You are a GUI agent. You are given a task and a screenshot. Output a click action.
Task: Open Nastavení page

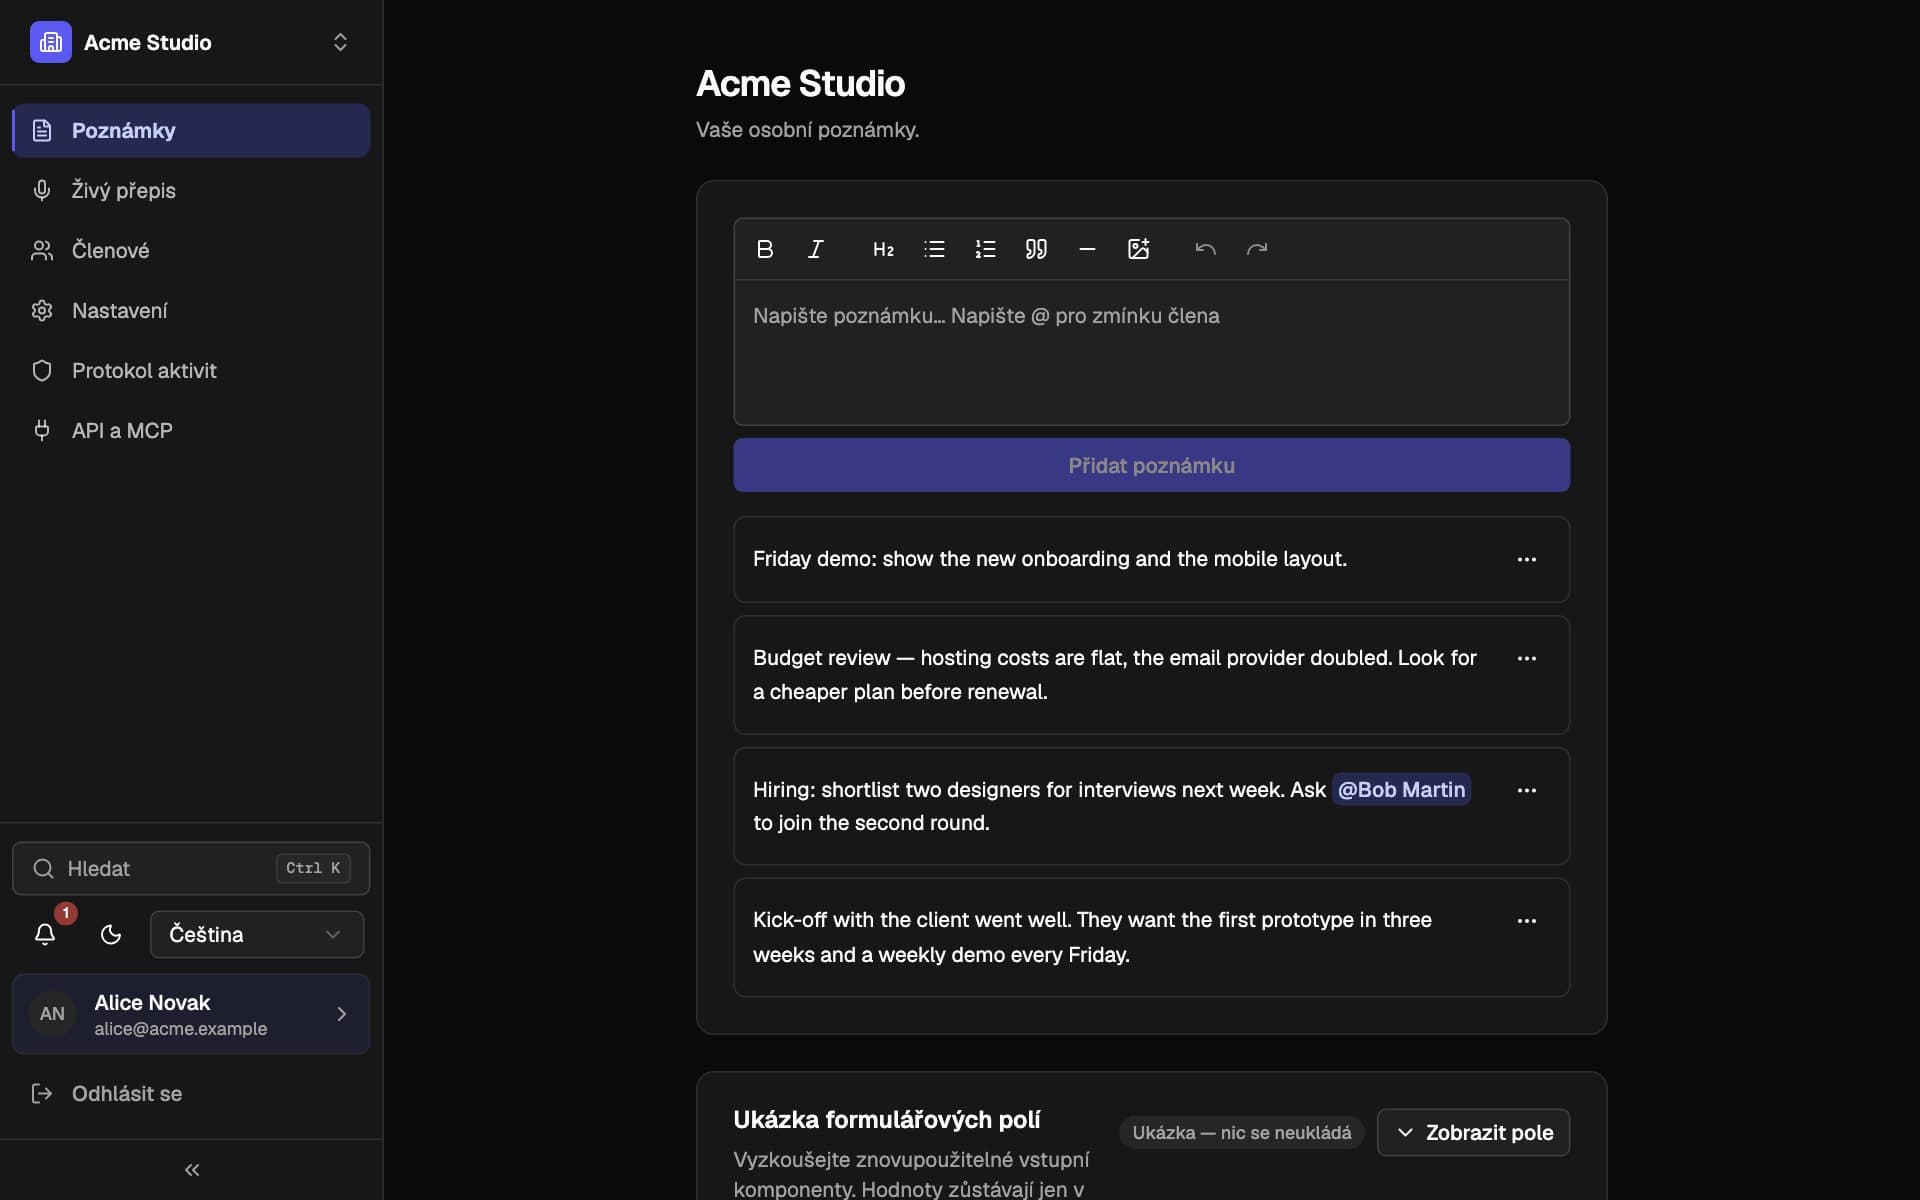pos(191,310)
